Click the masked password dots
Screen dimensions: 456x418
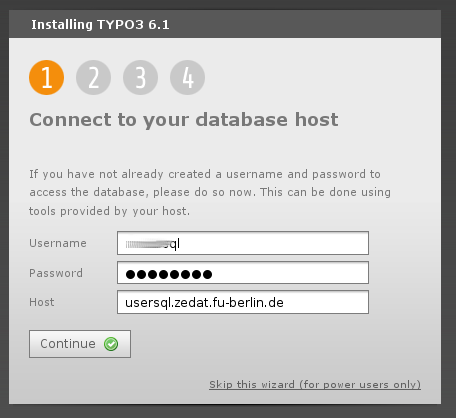point(169,274)
